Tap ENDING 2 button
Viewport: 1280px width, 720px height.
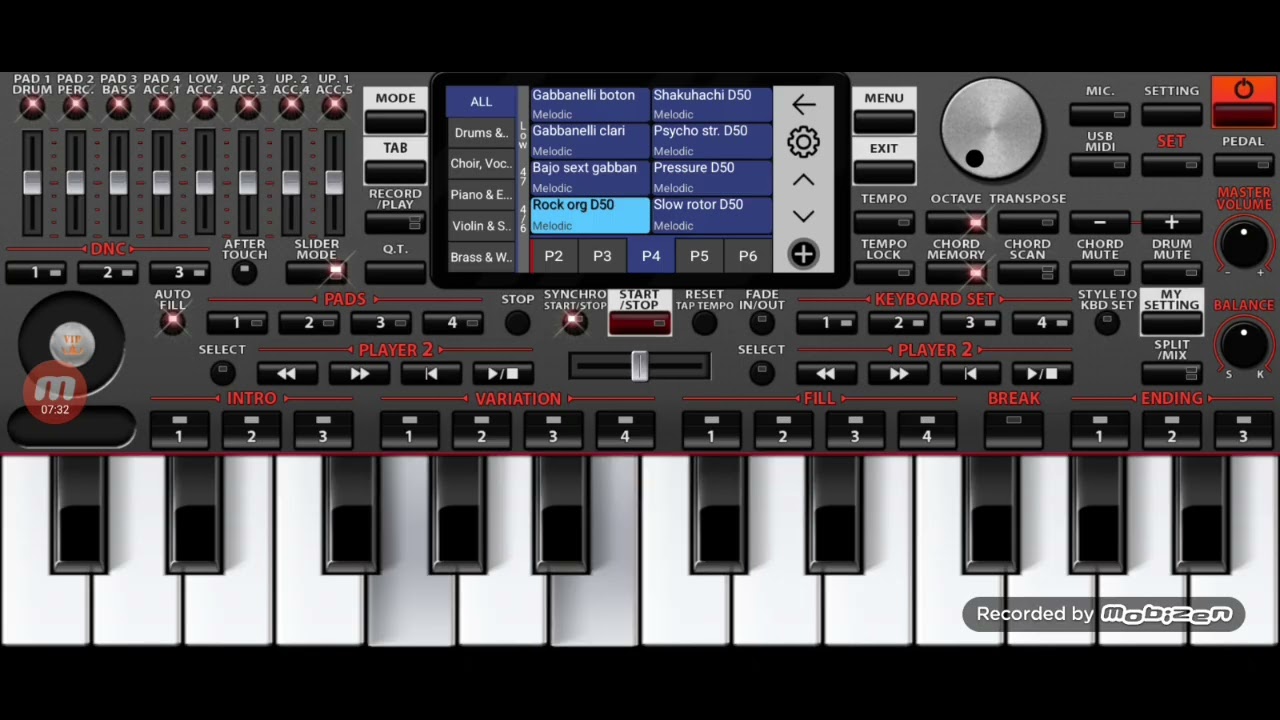coord(1171,428)
